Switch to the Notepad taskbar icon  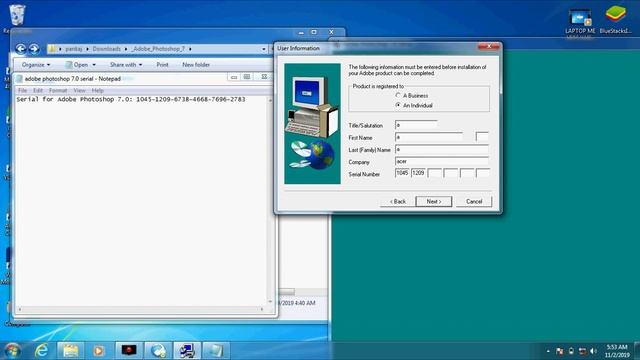[x=215, y=350]
